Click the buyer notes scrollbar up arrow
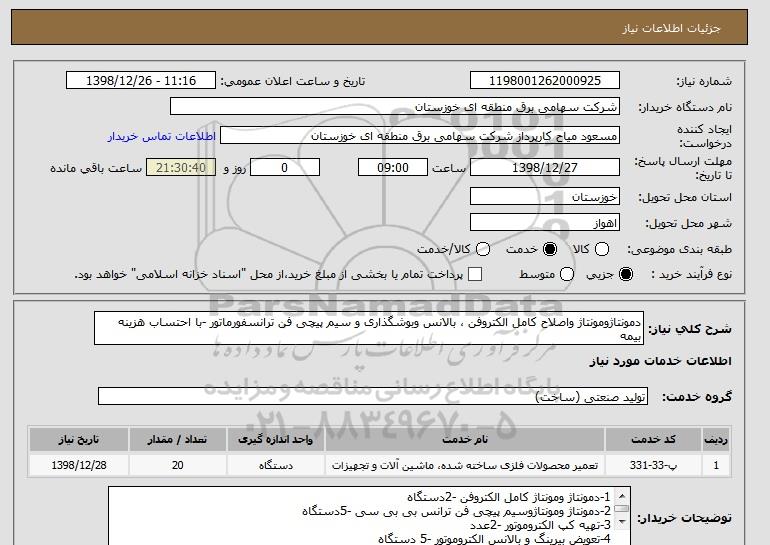The width and height of the screenshot is (770, 545). 622,495
